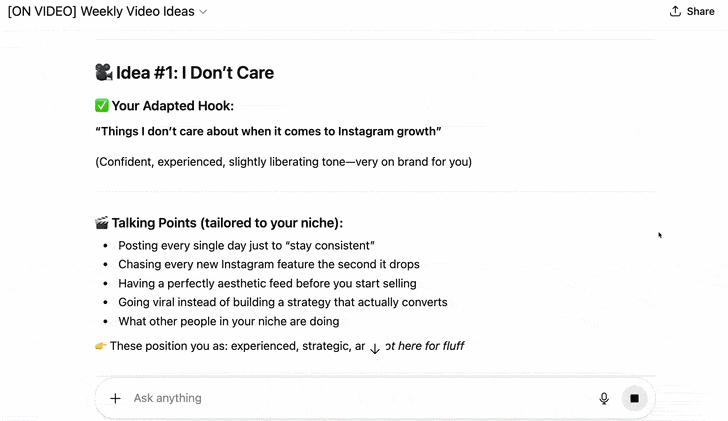Viewport: 728px width, 421px height.
Task: Click the pointing hand emoji before 'These position you'
Action: (x=101, y=346)
